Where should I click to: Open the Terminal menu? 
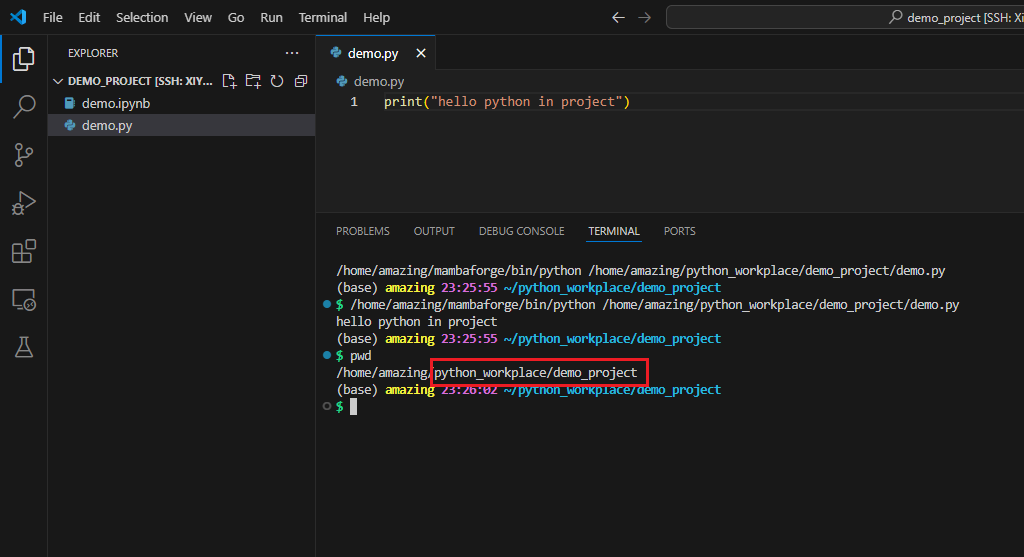[322, 17]
